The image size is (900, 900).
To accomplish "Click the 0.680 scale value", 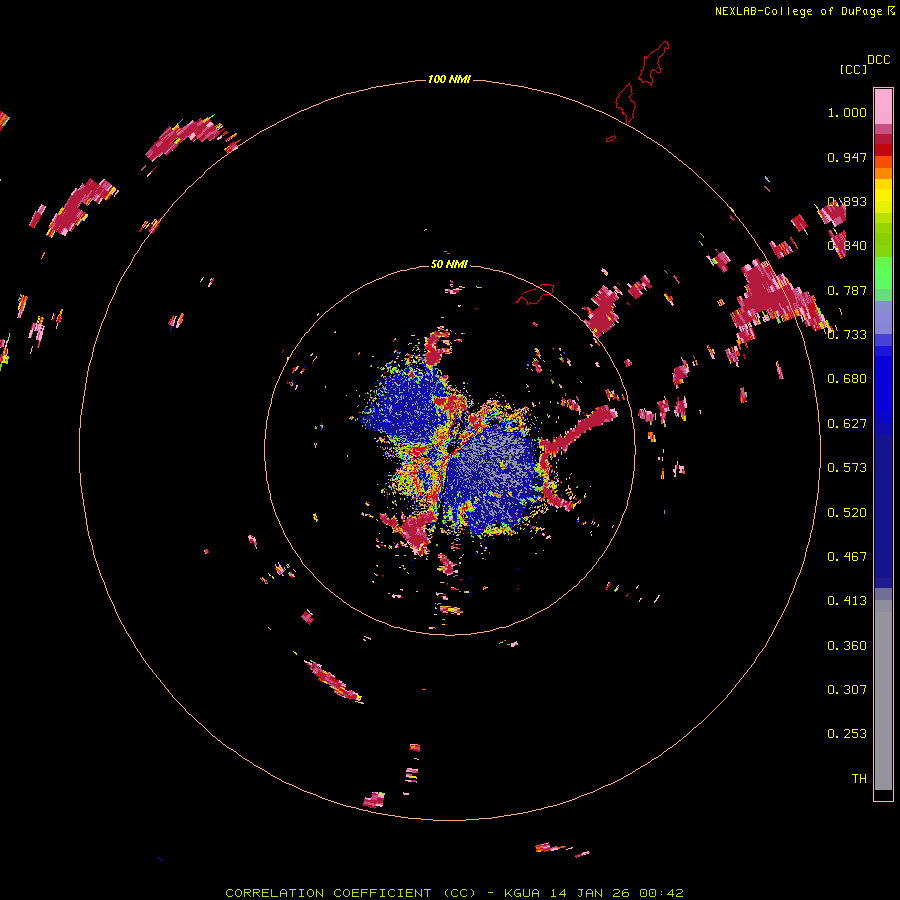I will tap(847, 378).
